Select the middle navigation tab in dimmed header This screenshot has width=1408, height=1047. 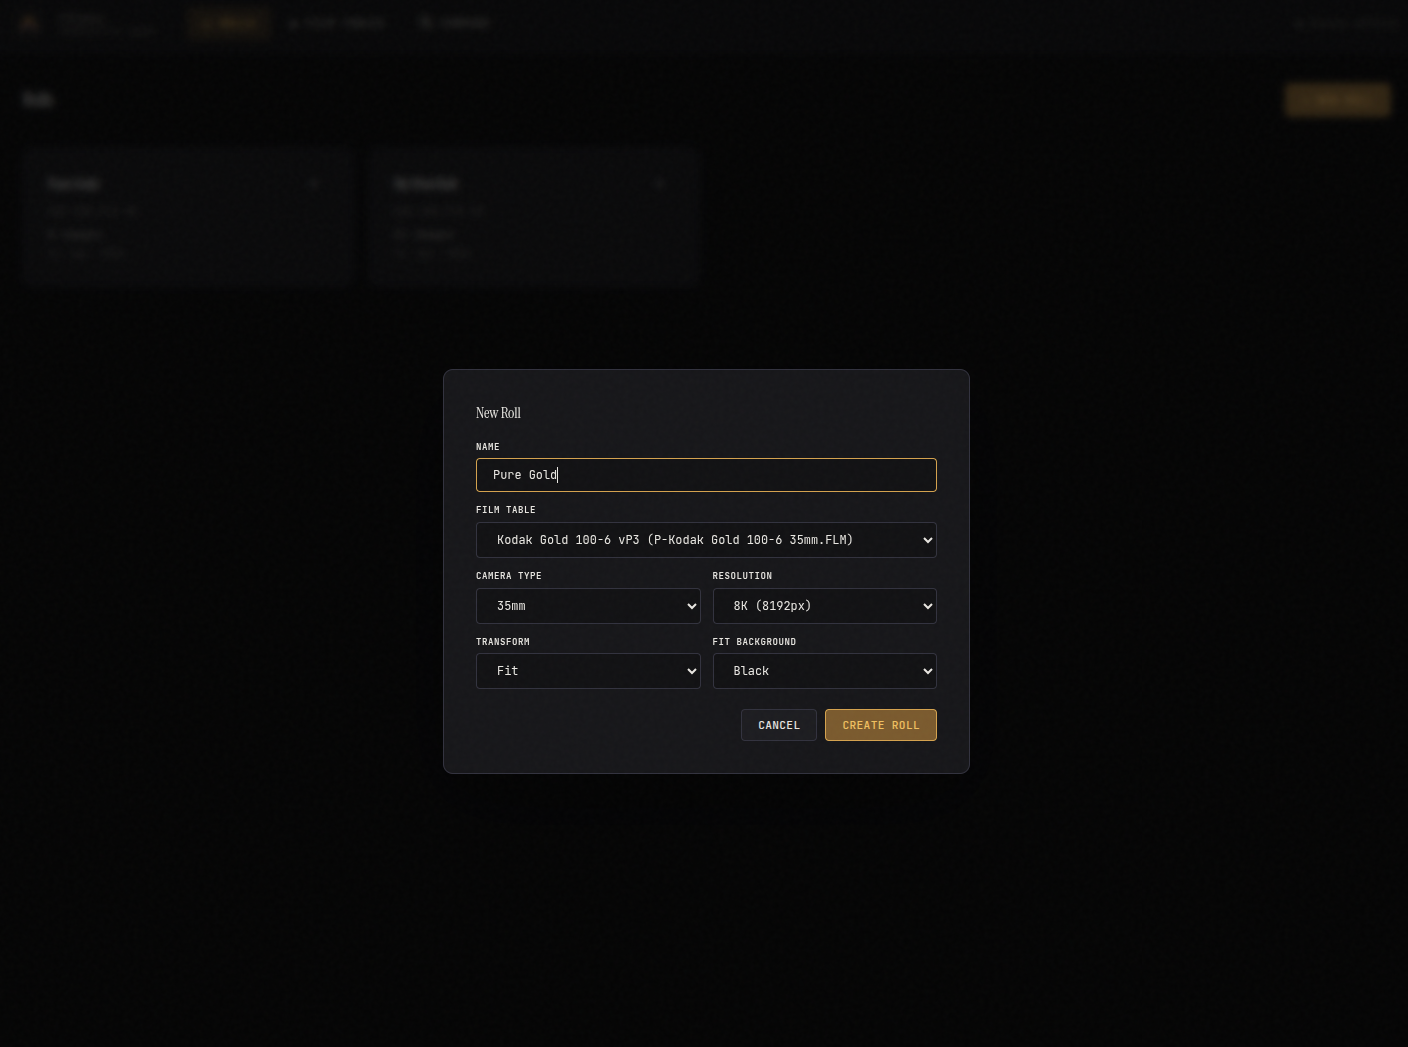337,23
